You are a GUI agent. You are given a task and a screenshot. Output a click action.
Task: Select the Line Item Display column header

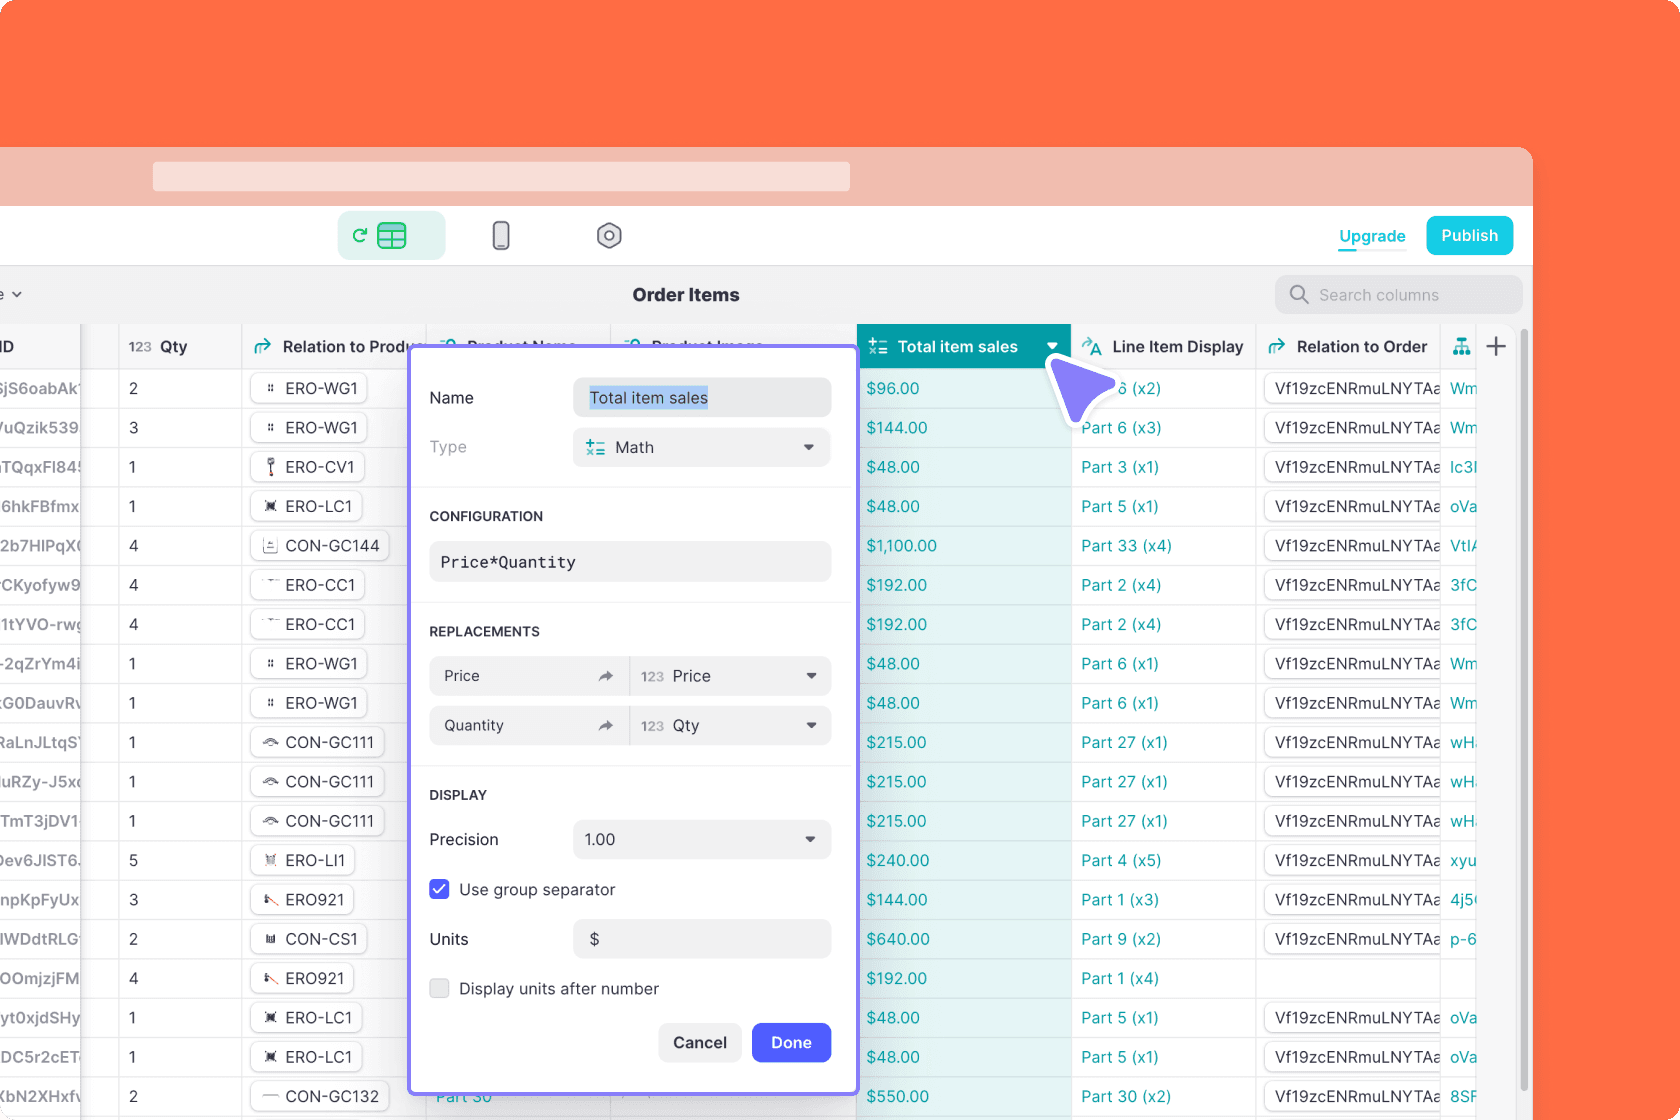[1163, 346]
